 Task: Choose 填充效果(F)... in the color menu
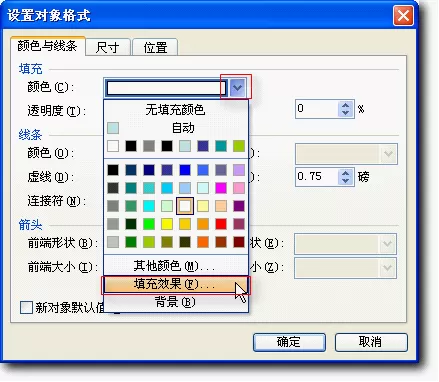click(x=175, y=284)
